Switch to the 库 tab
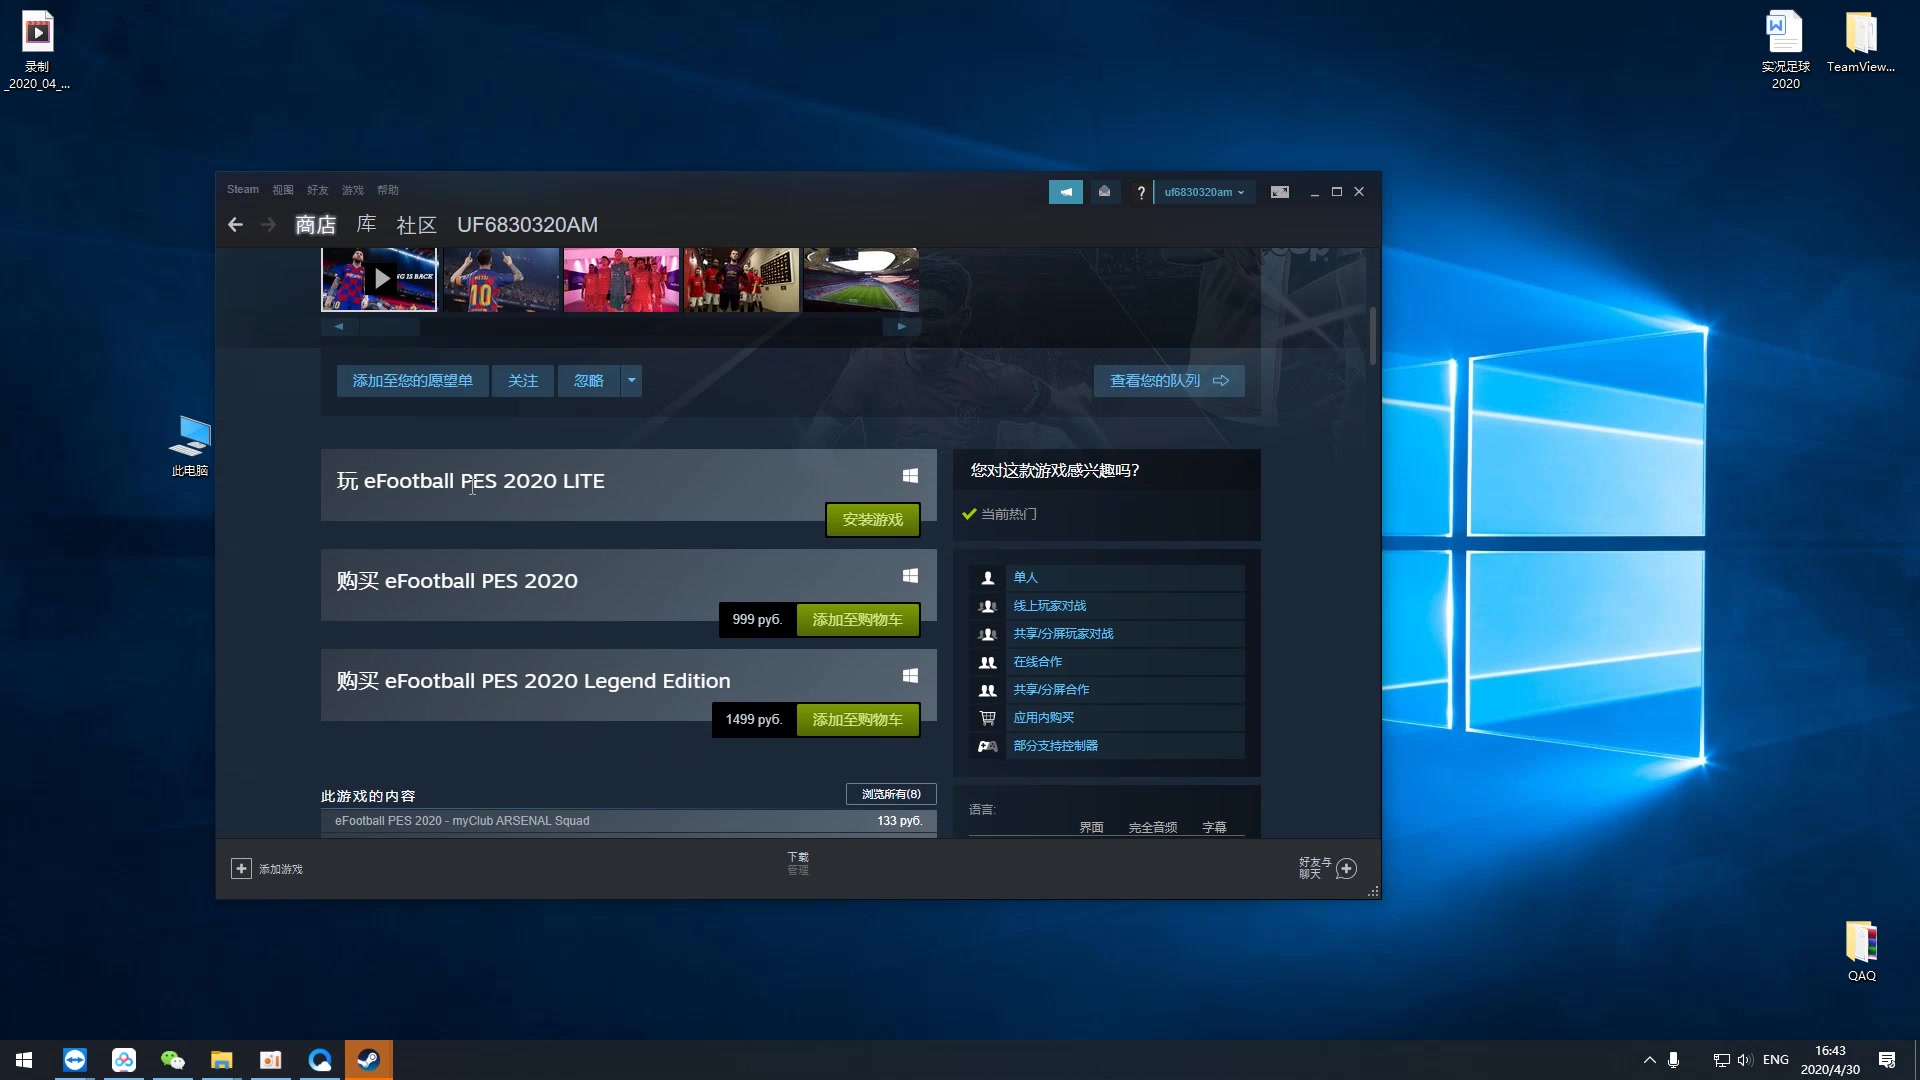Image resolution: width=1920 pixels, height=1080 pixels. (367, 225)
